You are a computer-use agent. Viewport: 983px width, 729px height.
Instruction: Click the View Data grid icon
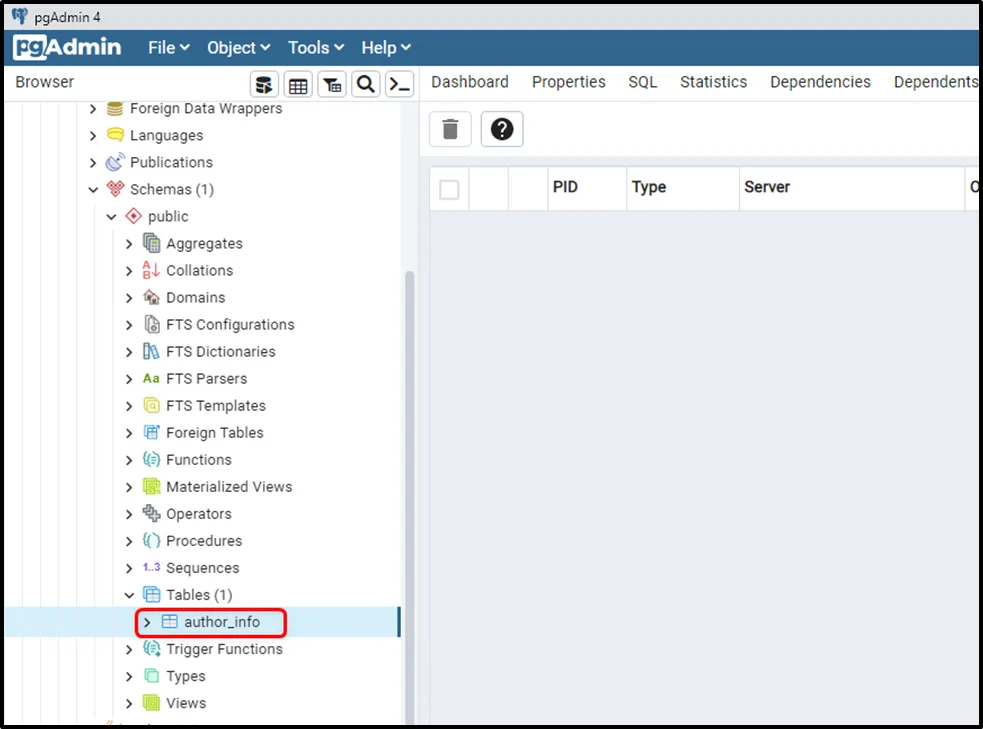pos(298,84)
